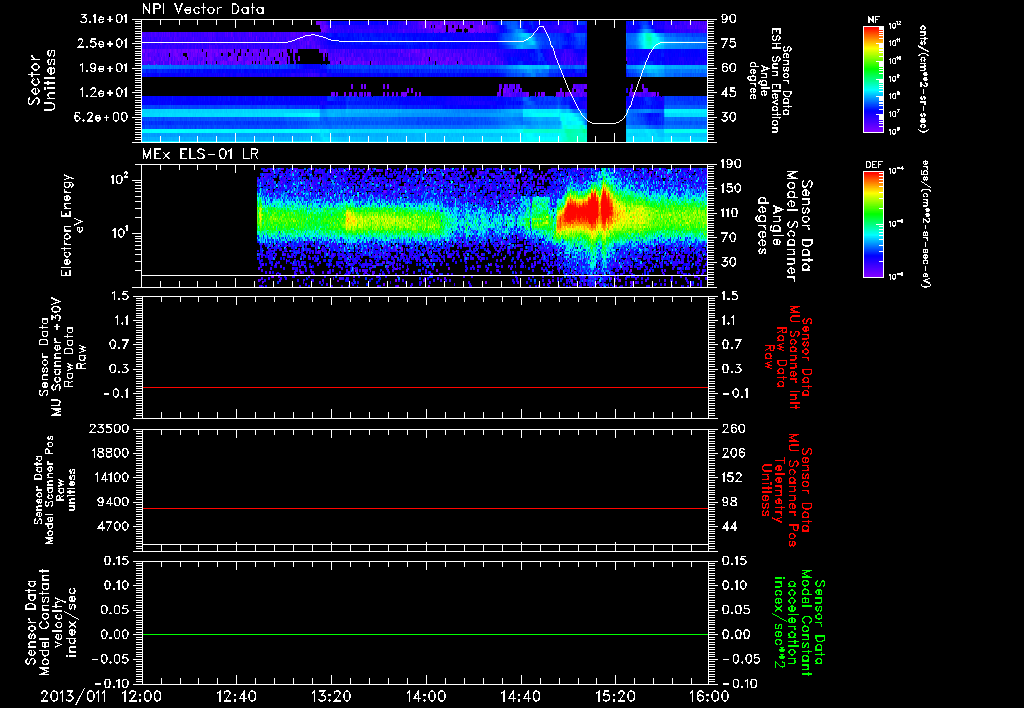Click the '75' sun elevation tick value
The width and height of the screenshot is (1024, 708).
point(729,43)
